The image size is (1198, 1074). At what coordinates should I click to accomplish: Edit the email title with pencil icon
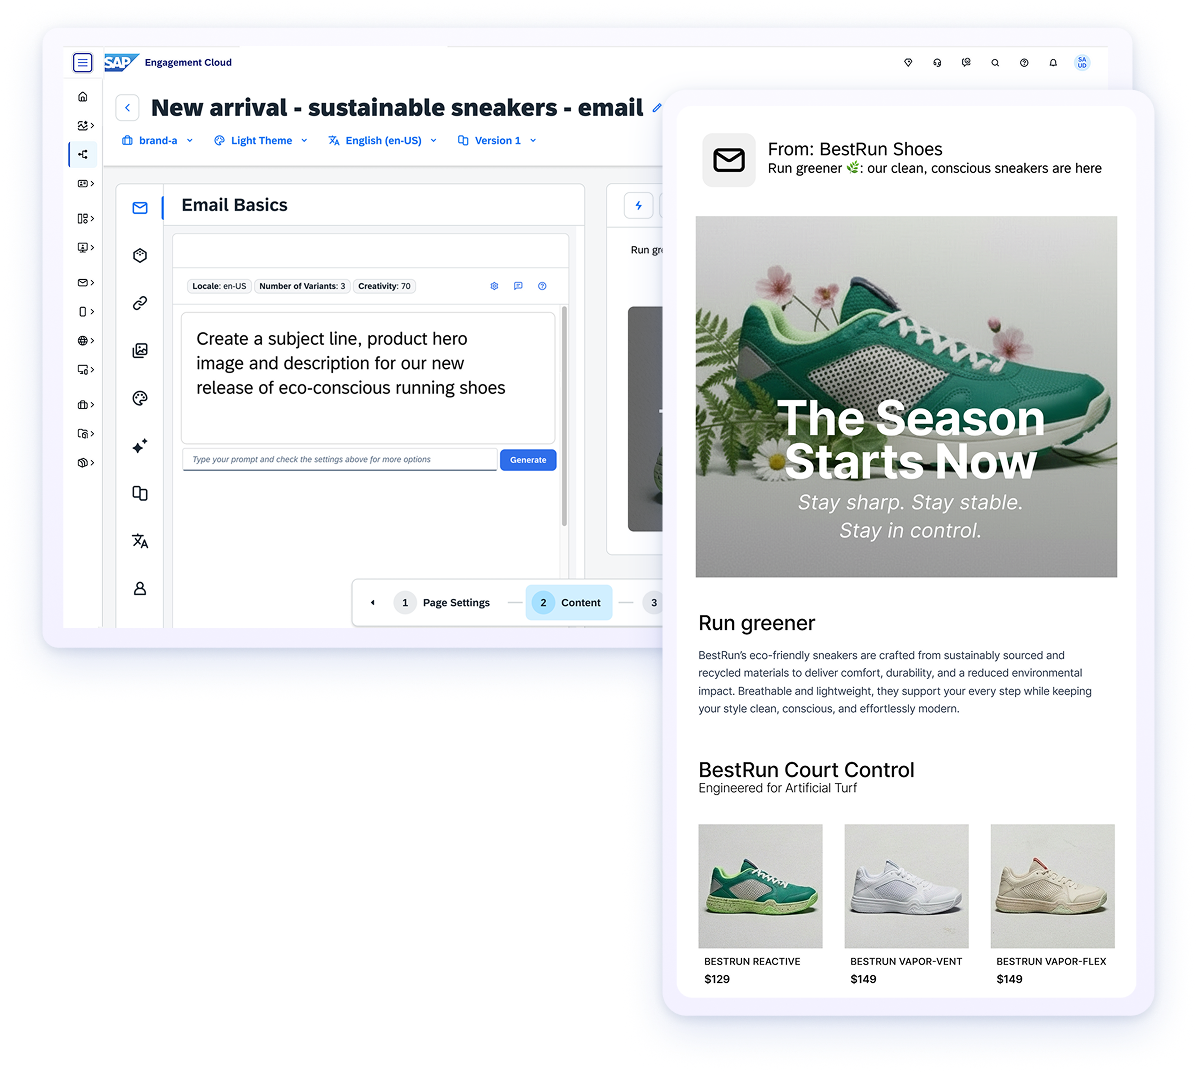point(657,108)
